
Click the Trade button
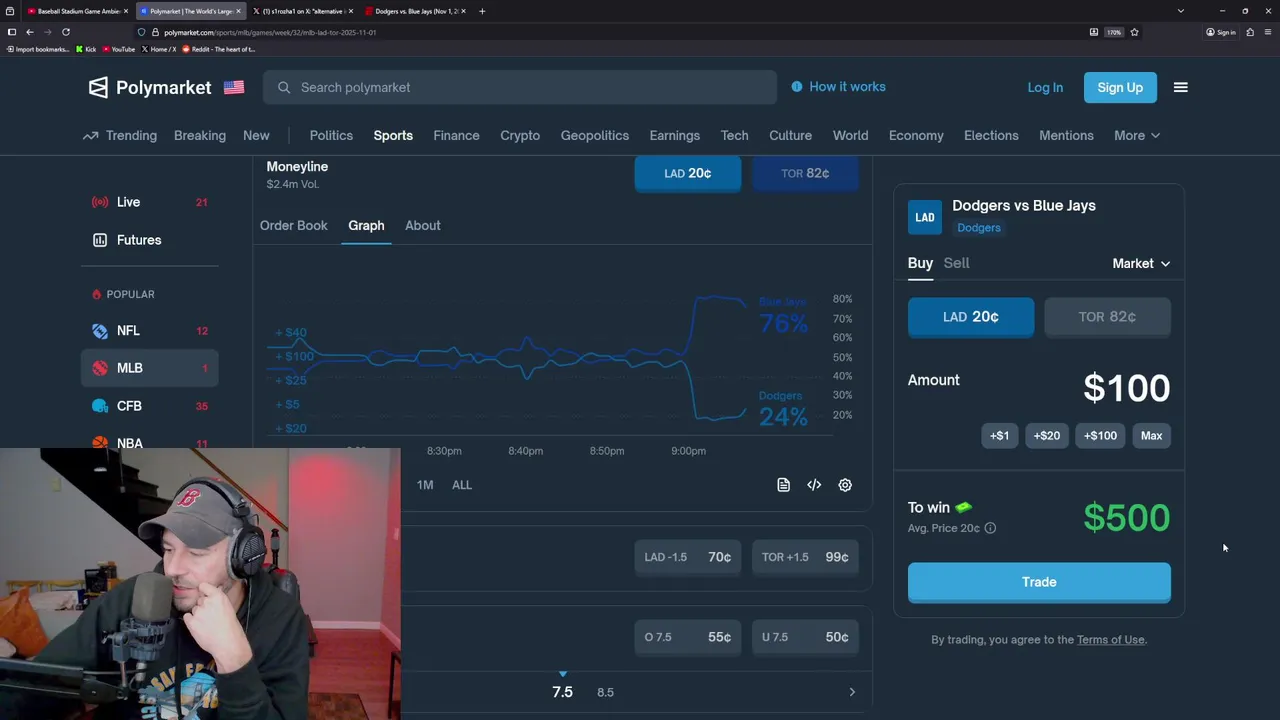(x=1039, y=582)
